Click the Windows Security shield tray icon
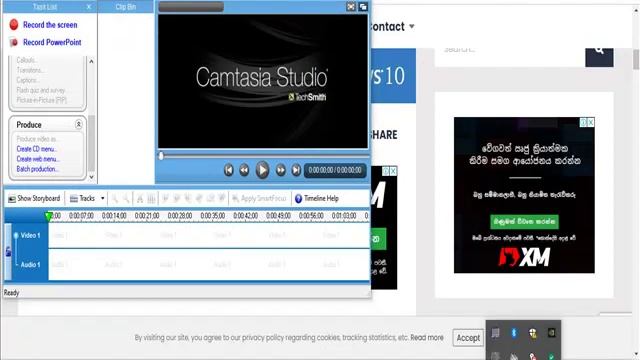This screenshot has width=640, height=360. (x=533, y=333)
